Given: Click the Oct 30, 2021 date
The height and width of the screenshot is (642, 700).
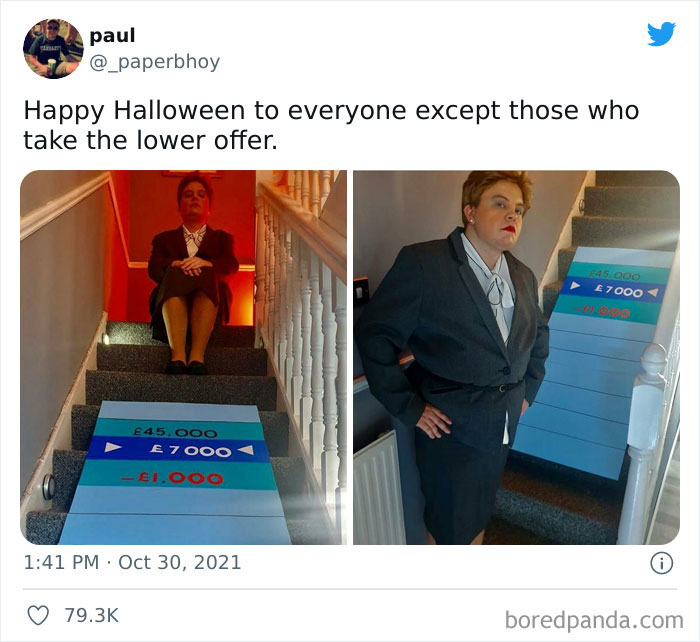Looking at the screenshot, I should coord(179,563).
